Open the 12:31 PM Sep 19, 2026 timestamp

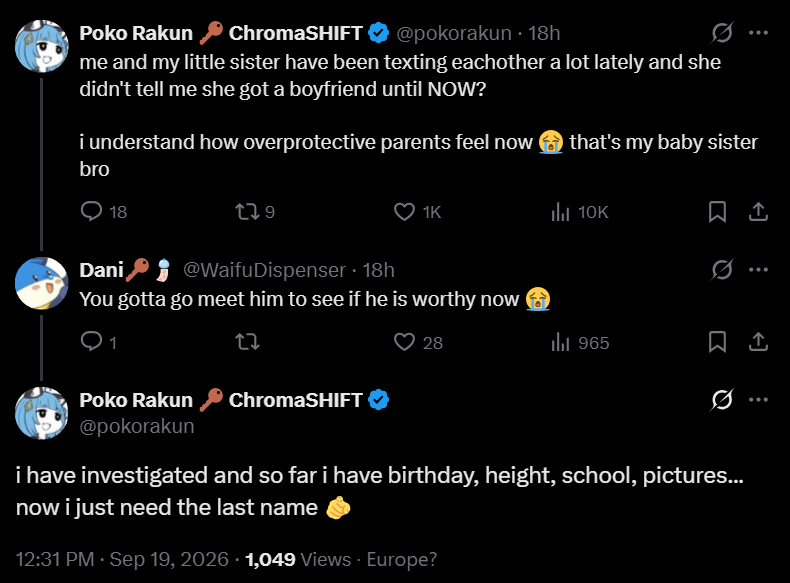(122, 559)
